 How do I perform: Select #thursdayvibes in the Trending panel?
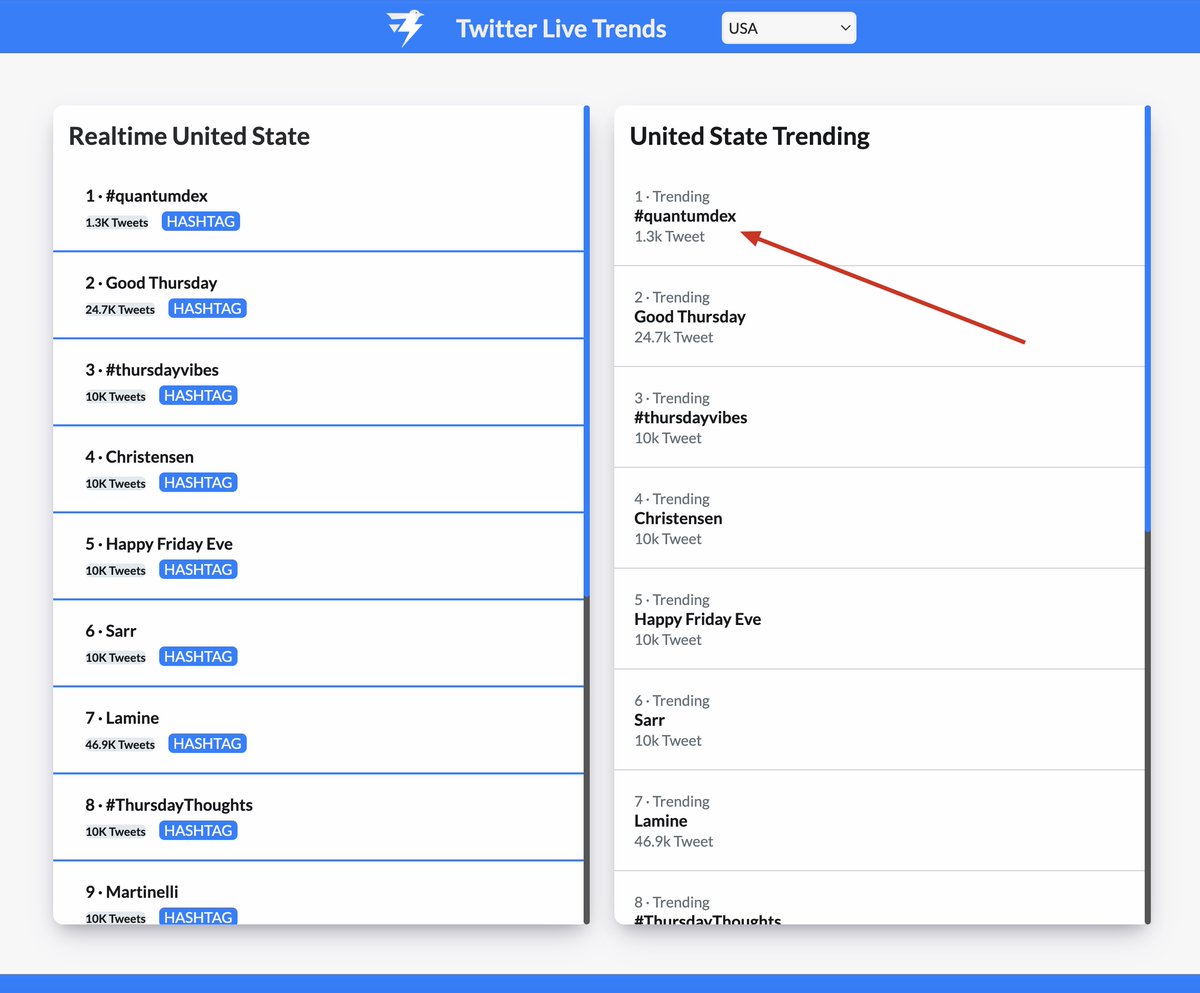pos(690,418)
